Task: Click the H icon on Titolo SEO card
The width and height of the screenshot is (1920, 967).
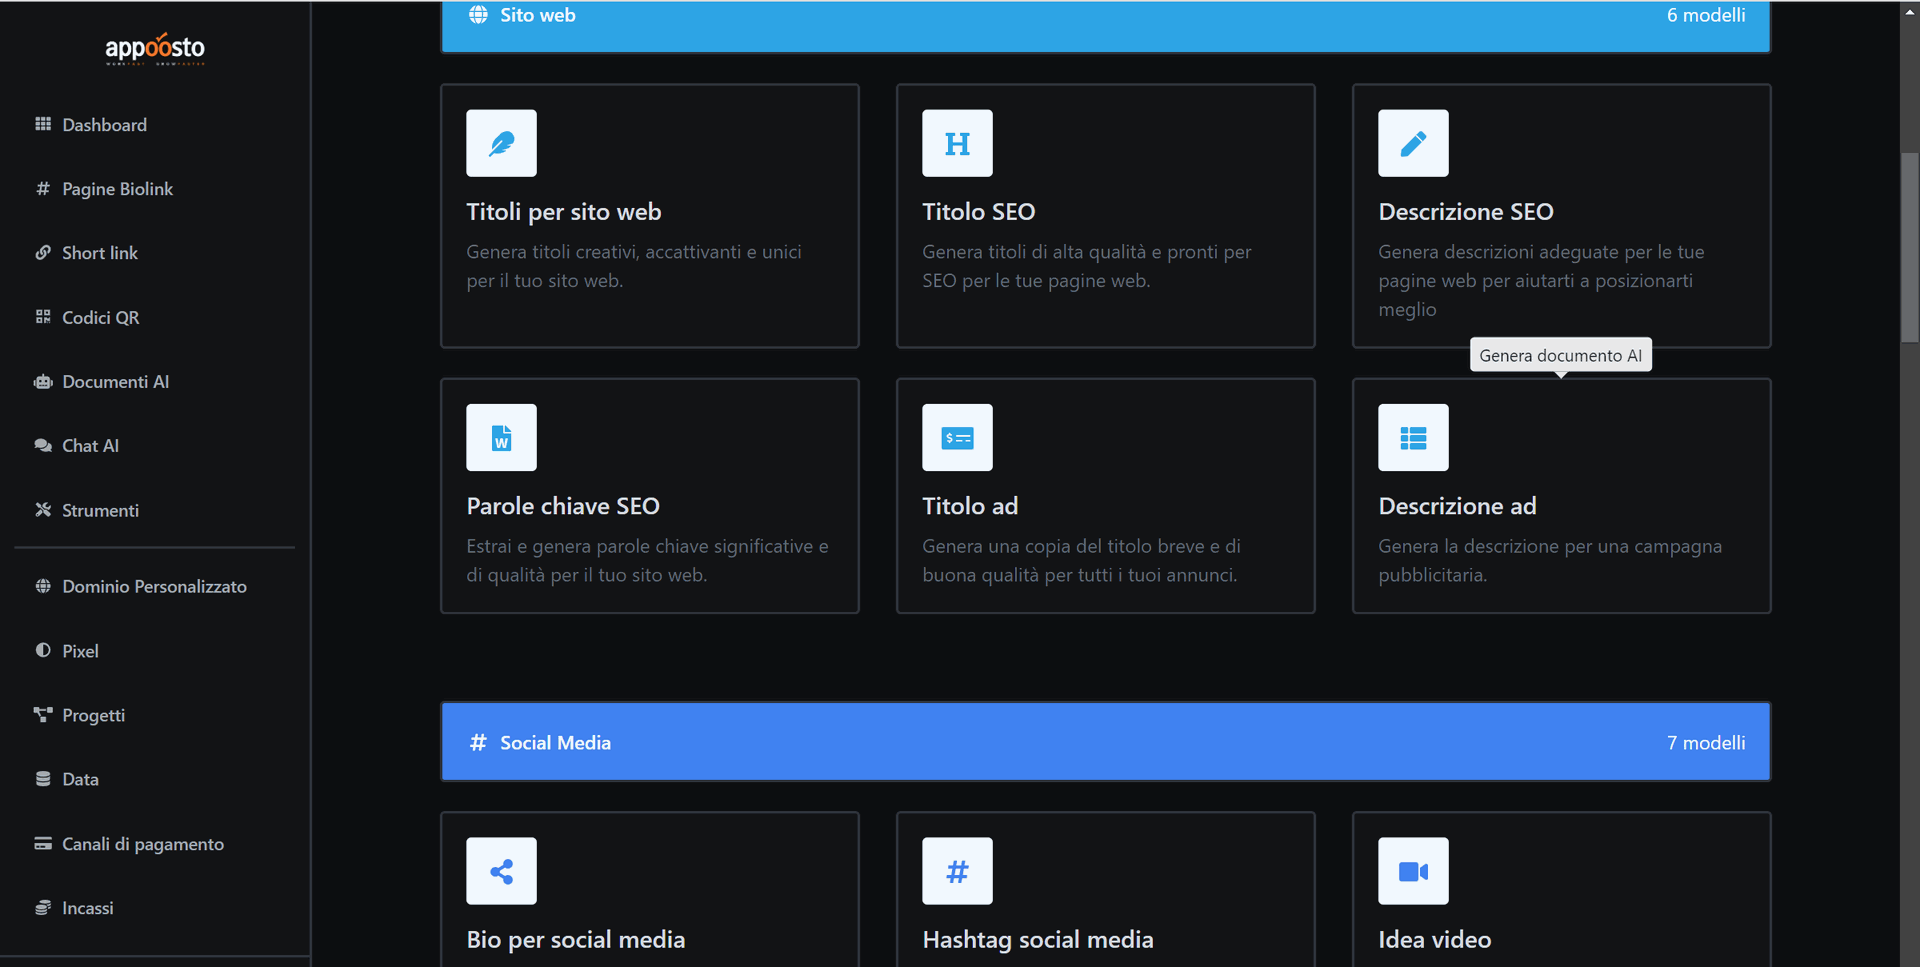Action: click(x=957, y=143)
